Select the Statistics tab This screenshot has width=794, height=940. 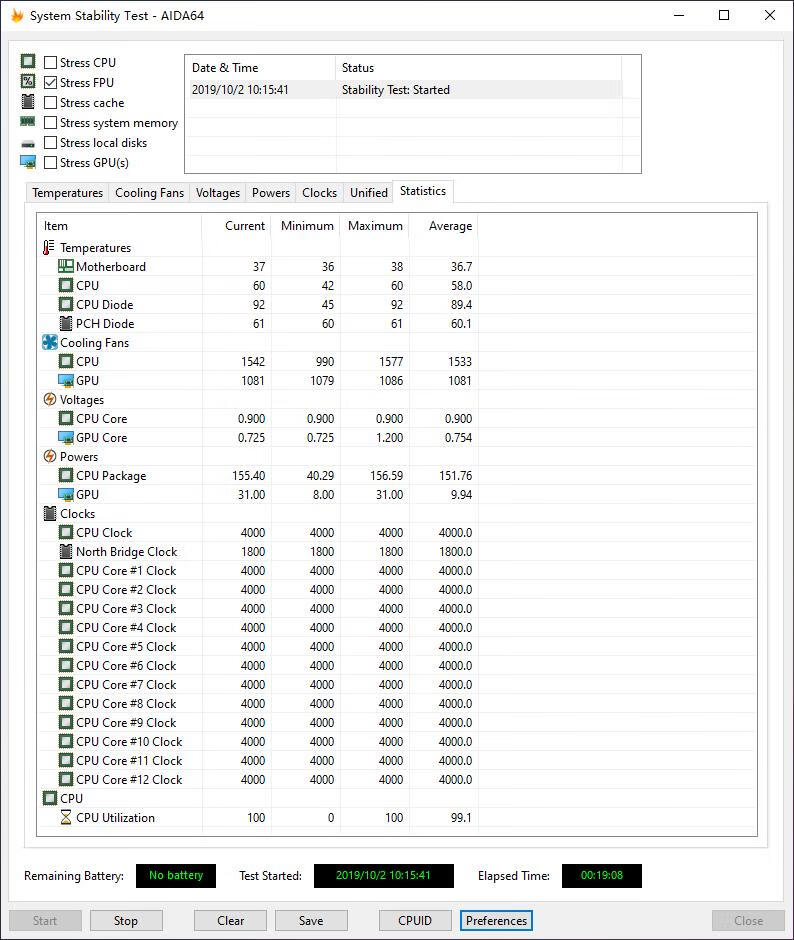pyautogui.click(x=423, y=191)
